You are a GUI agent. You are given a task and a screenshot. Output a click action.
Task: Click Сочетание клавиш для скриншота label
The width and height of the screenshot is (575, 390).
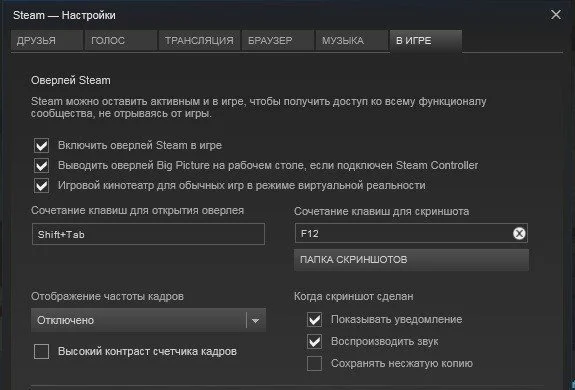pyautogui.click(x=381, y=211)
